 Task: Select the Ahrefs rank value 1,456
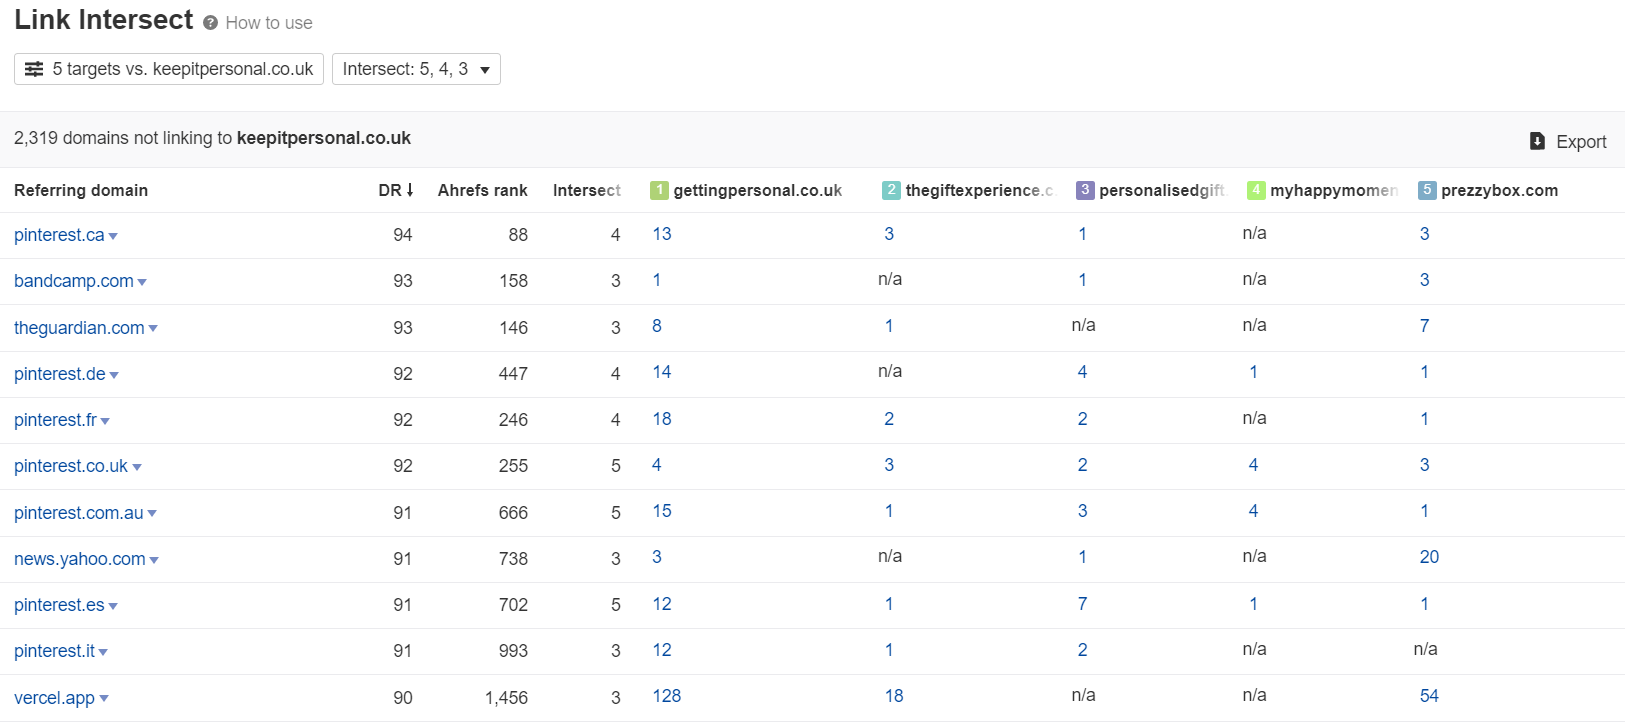coord(506,698)
